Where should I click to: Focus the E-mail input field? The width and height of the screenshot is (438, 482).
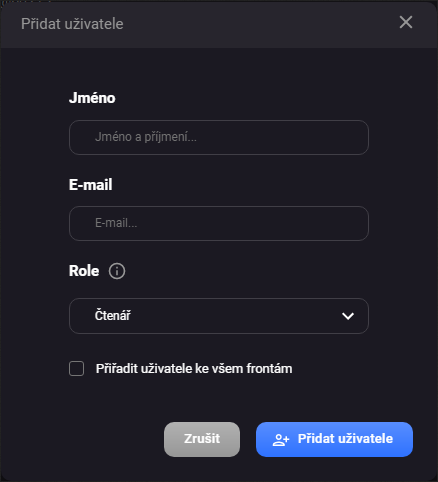point(219,223)
